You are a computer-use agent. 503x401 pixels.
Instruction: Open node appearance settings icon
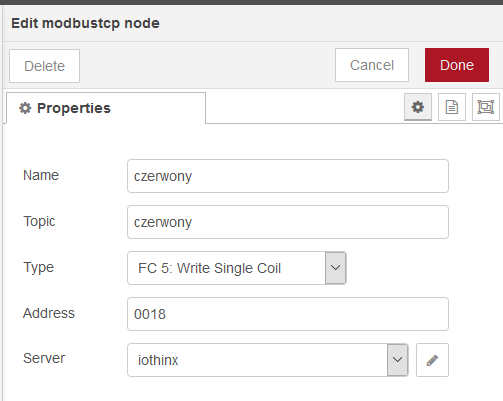click(486, 107)
